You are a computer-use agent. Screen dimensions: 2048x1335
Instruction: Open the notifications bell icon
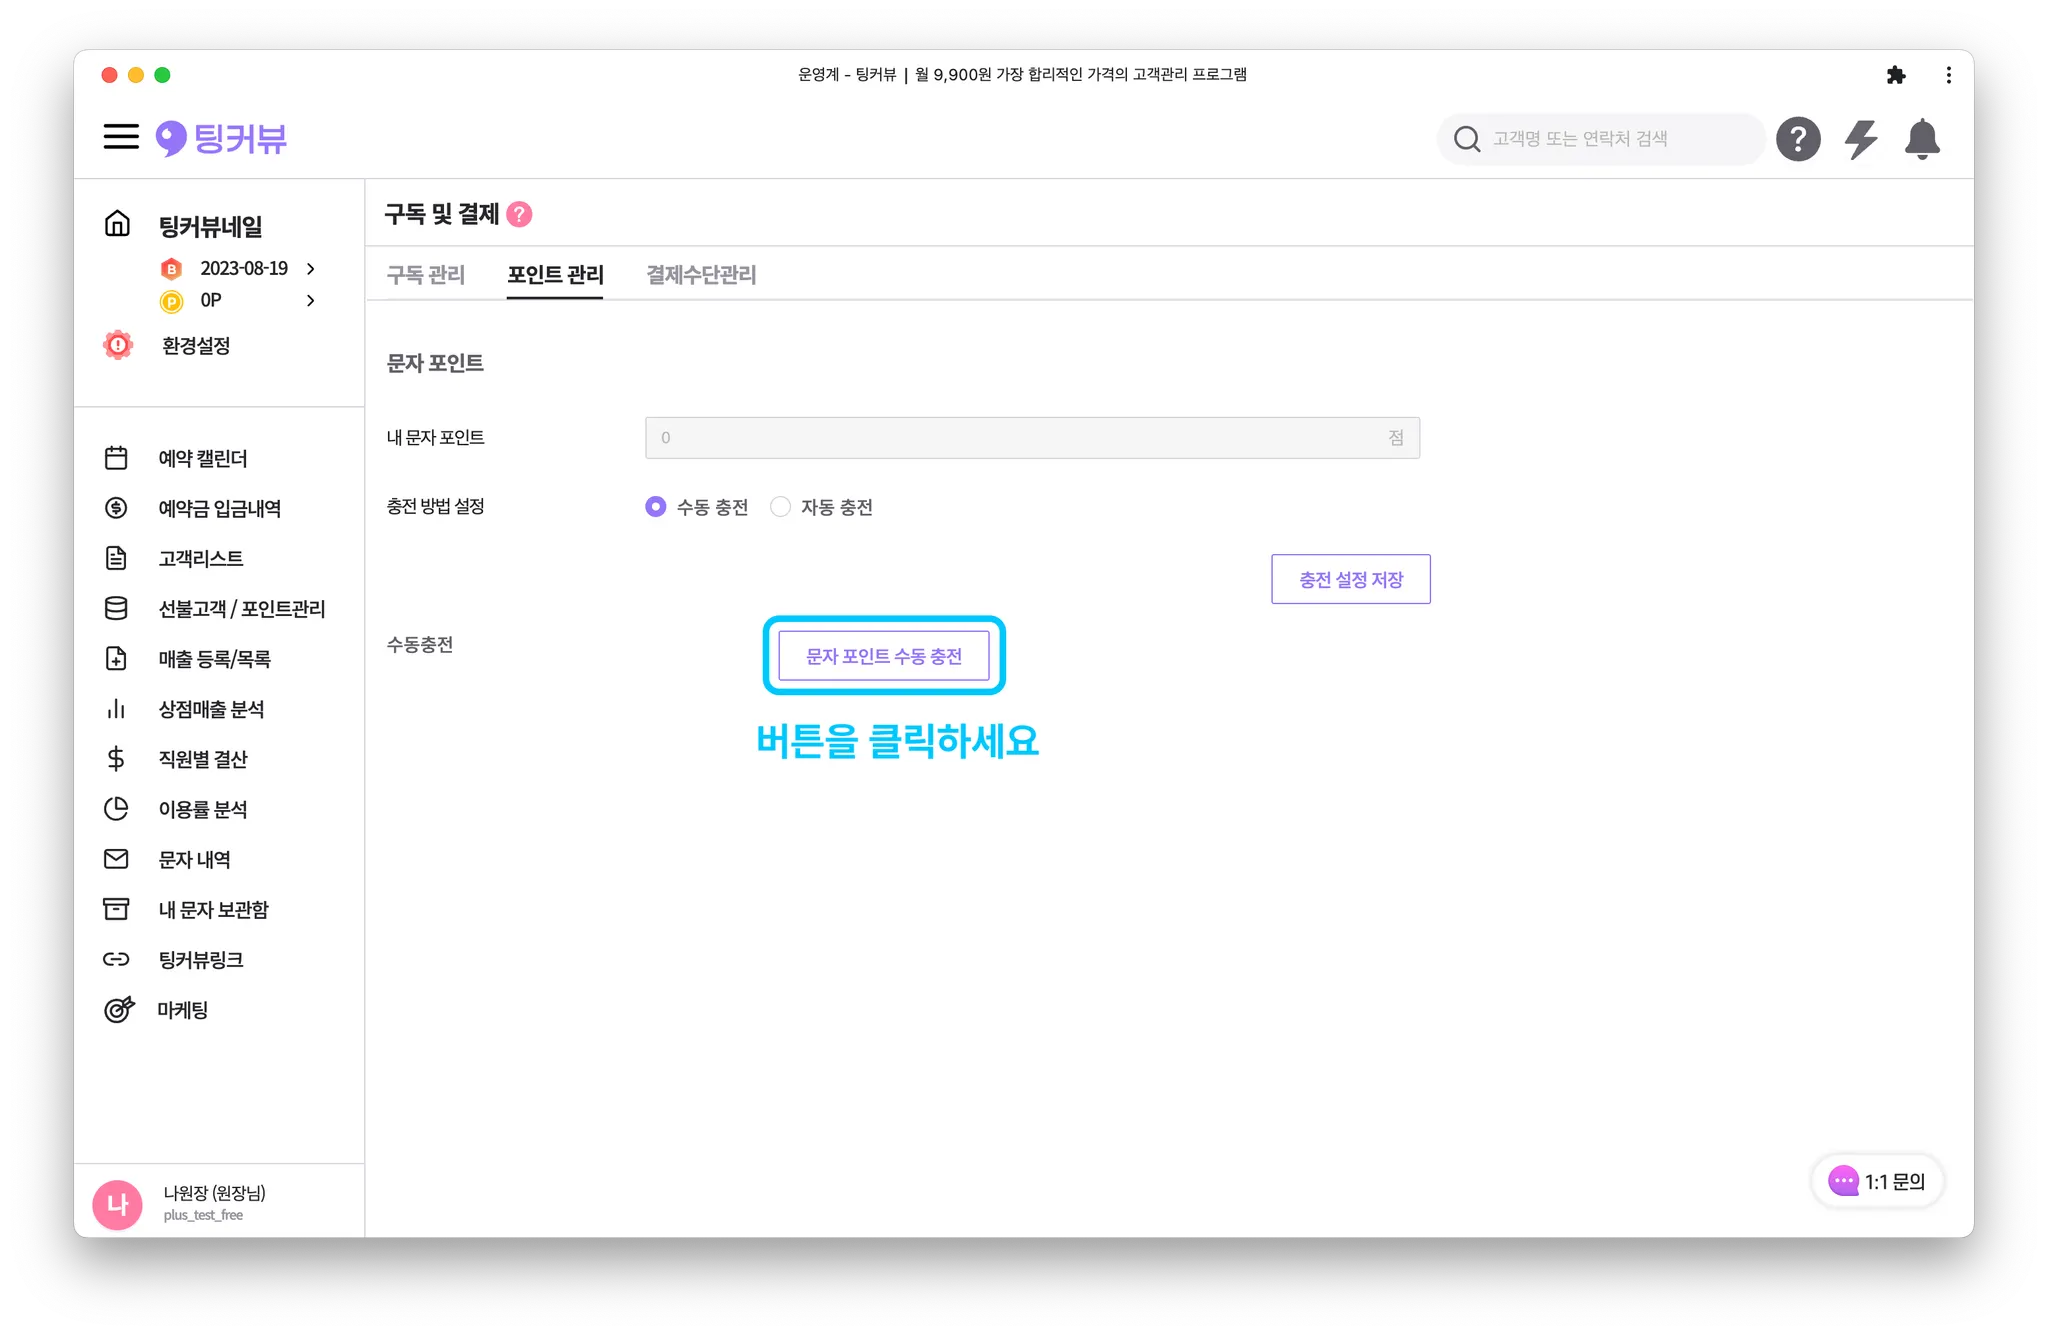1921,139
